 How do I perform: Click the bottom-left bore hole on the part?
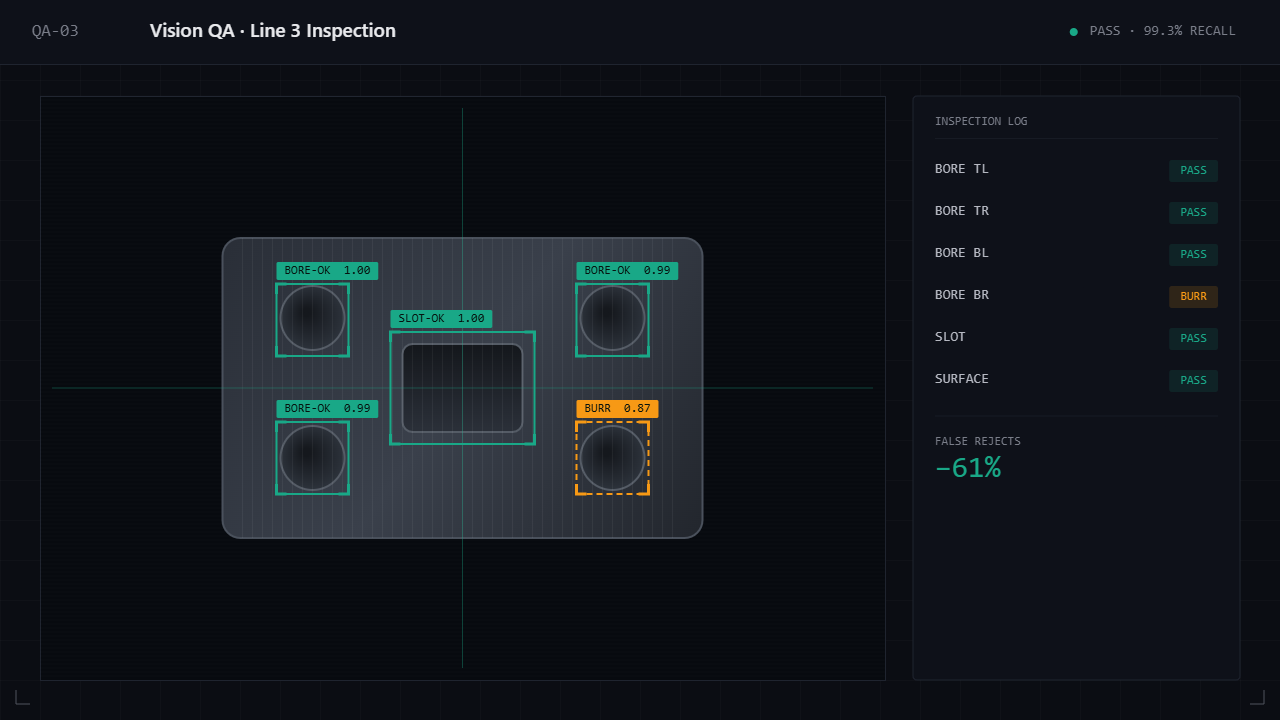coord(312,458)
